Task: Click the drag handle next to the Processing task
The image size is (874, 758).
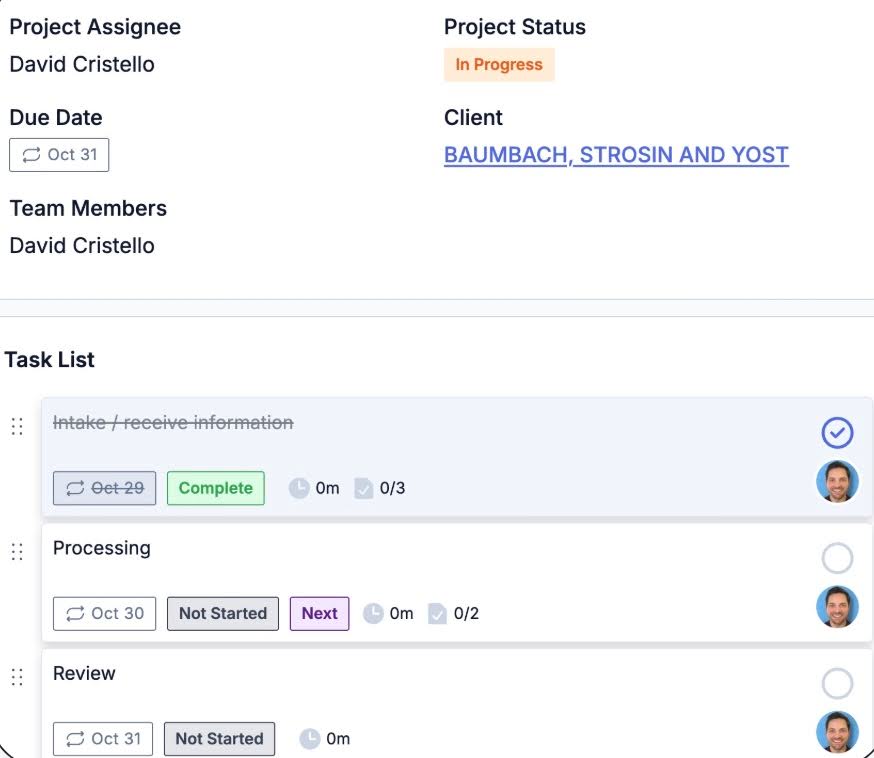Action: coord(17,551)
